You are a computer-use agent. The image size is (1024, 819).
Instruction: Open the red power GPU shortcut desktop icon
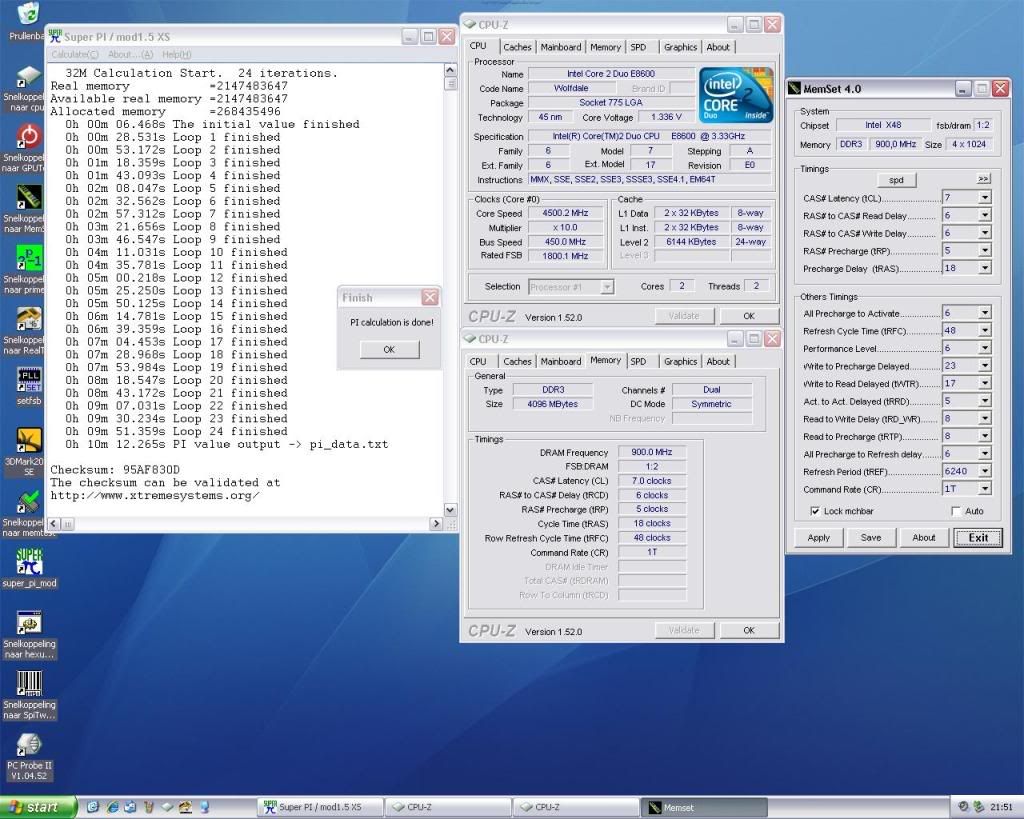(29, 136)
